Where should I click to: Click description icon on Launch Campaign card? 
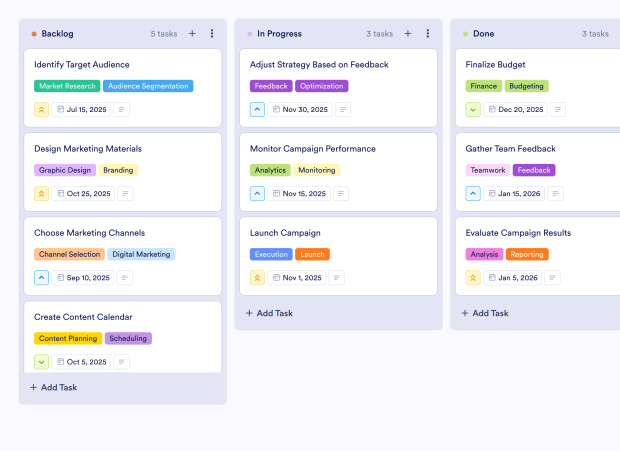(337, 278)
